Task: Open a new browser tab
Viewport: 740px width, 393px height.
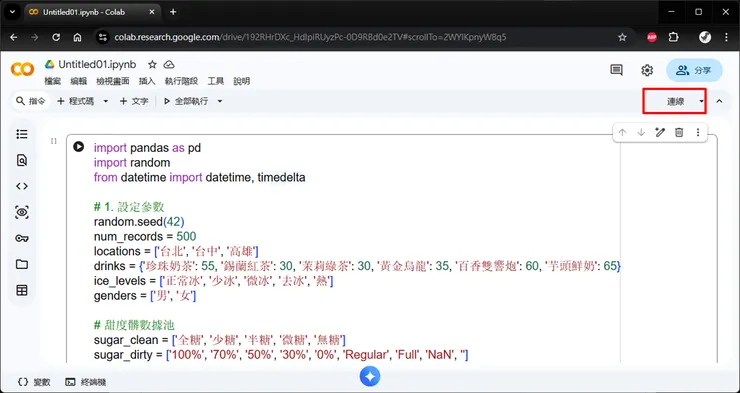Action: [x=173, y=12]
